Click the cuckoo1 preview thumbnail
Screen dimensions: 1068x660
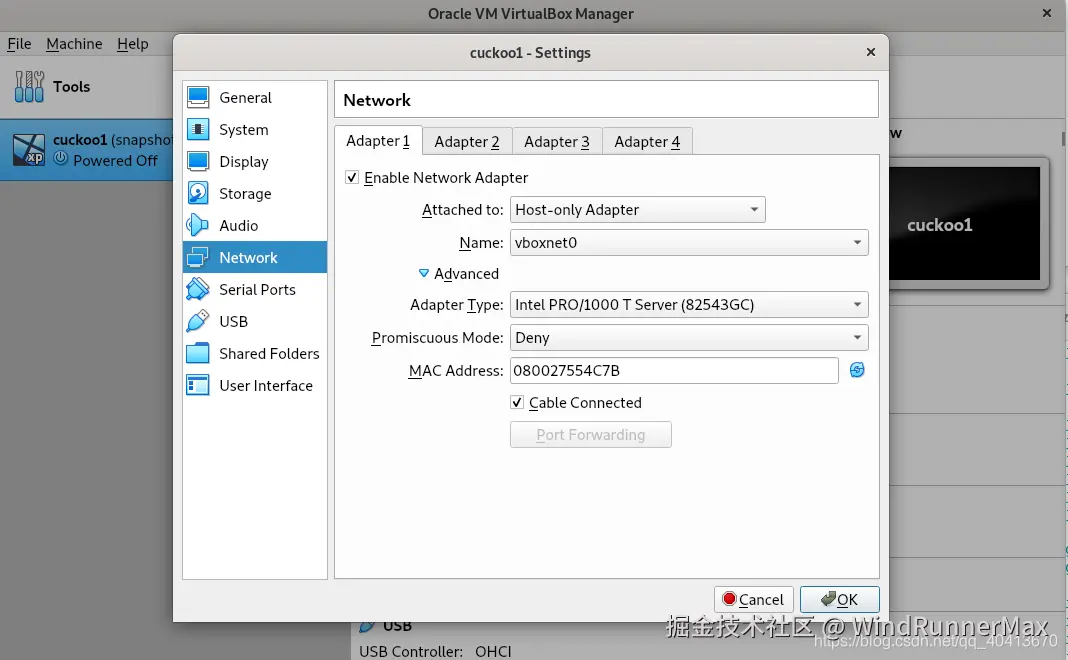[966, 225]
